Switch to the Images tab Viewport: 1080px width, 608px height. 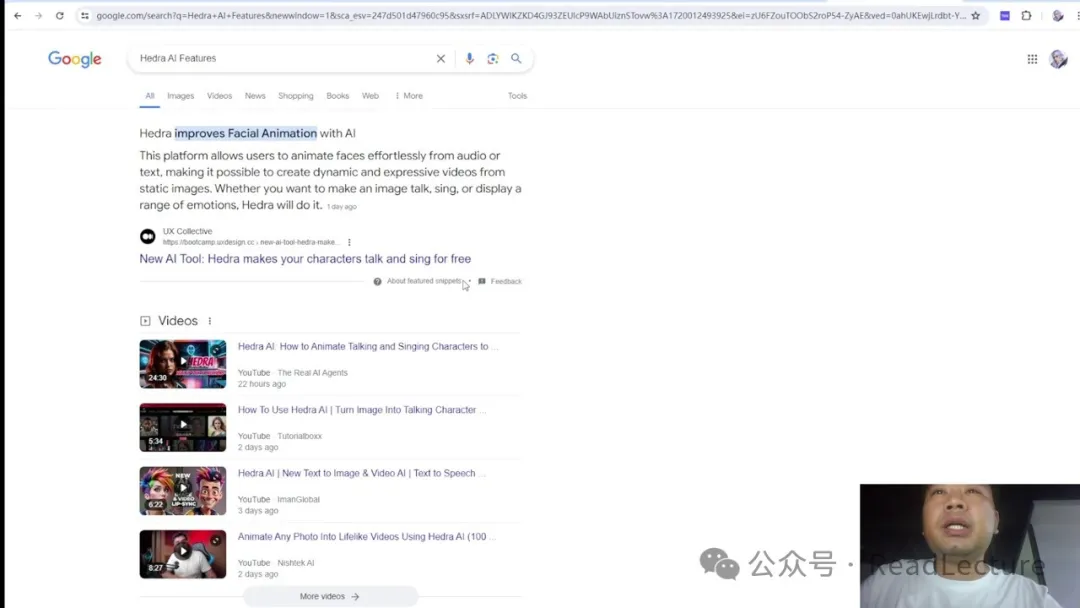click(x=180, y=96)
